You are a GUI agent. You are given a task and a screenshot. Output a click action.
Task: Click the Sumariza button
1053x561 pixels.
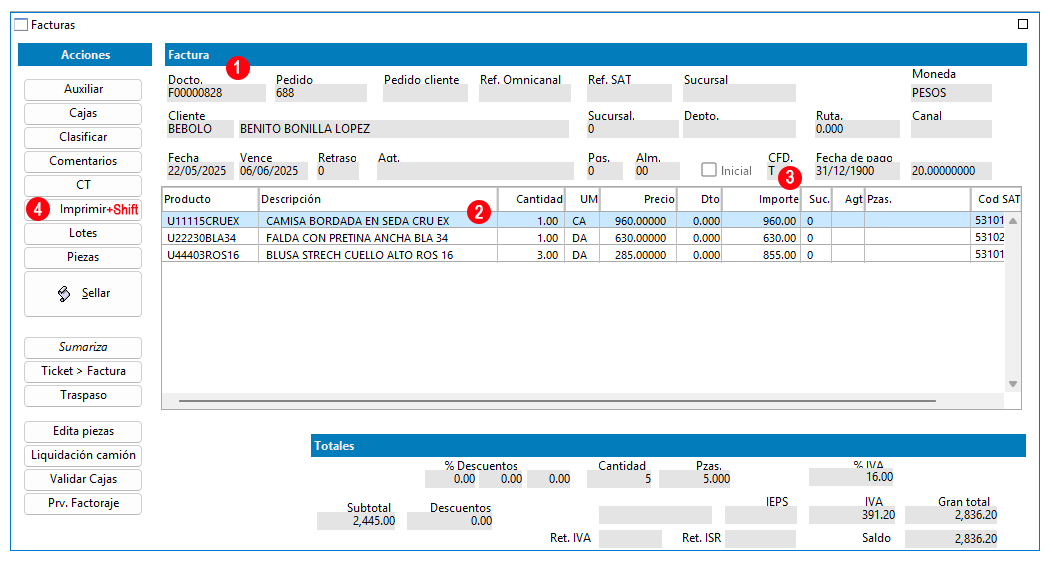(83, 347)
